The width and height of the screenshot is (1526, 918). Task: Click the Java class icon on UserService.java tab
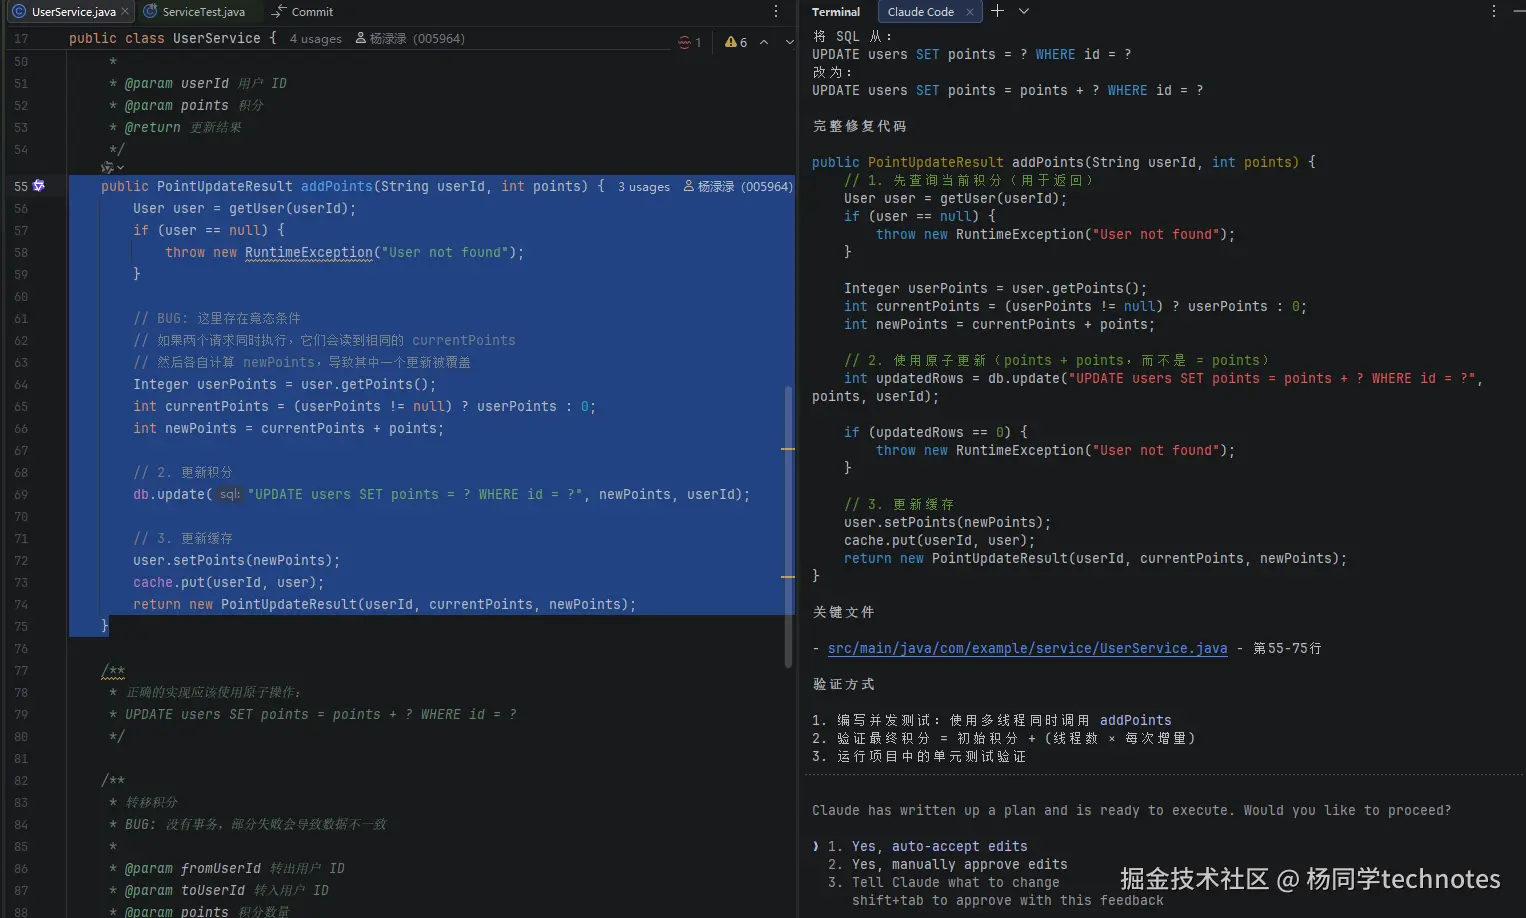(x=19, y=12)
